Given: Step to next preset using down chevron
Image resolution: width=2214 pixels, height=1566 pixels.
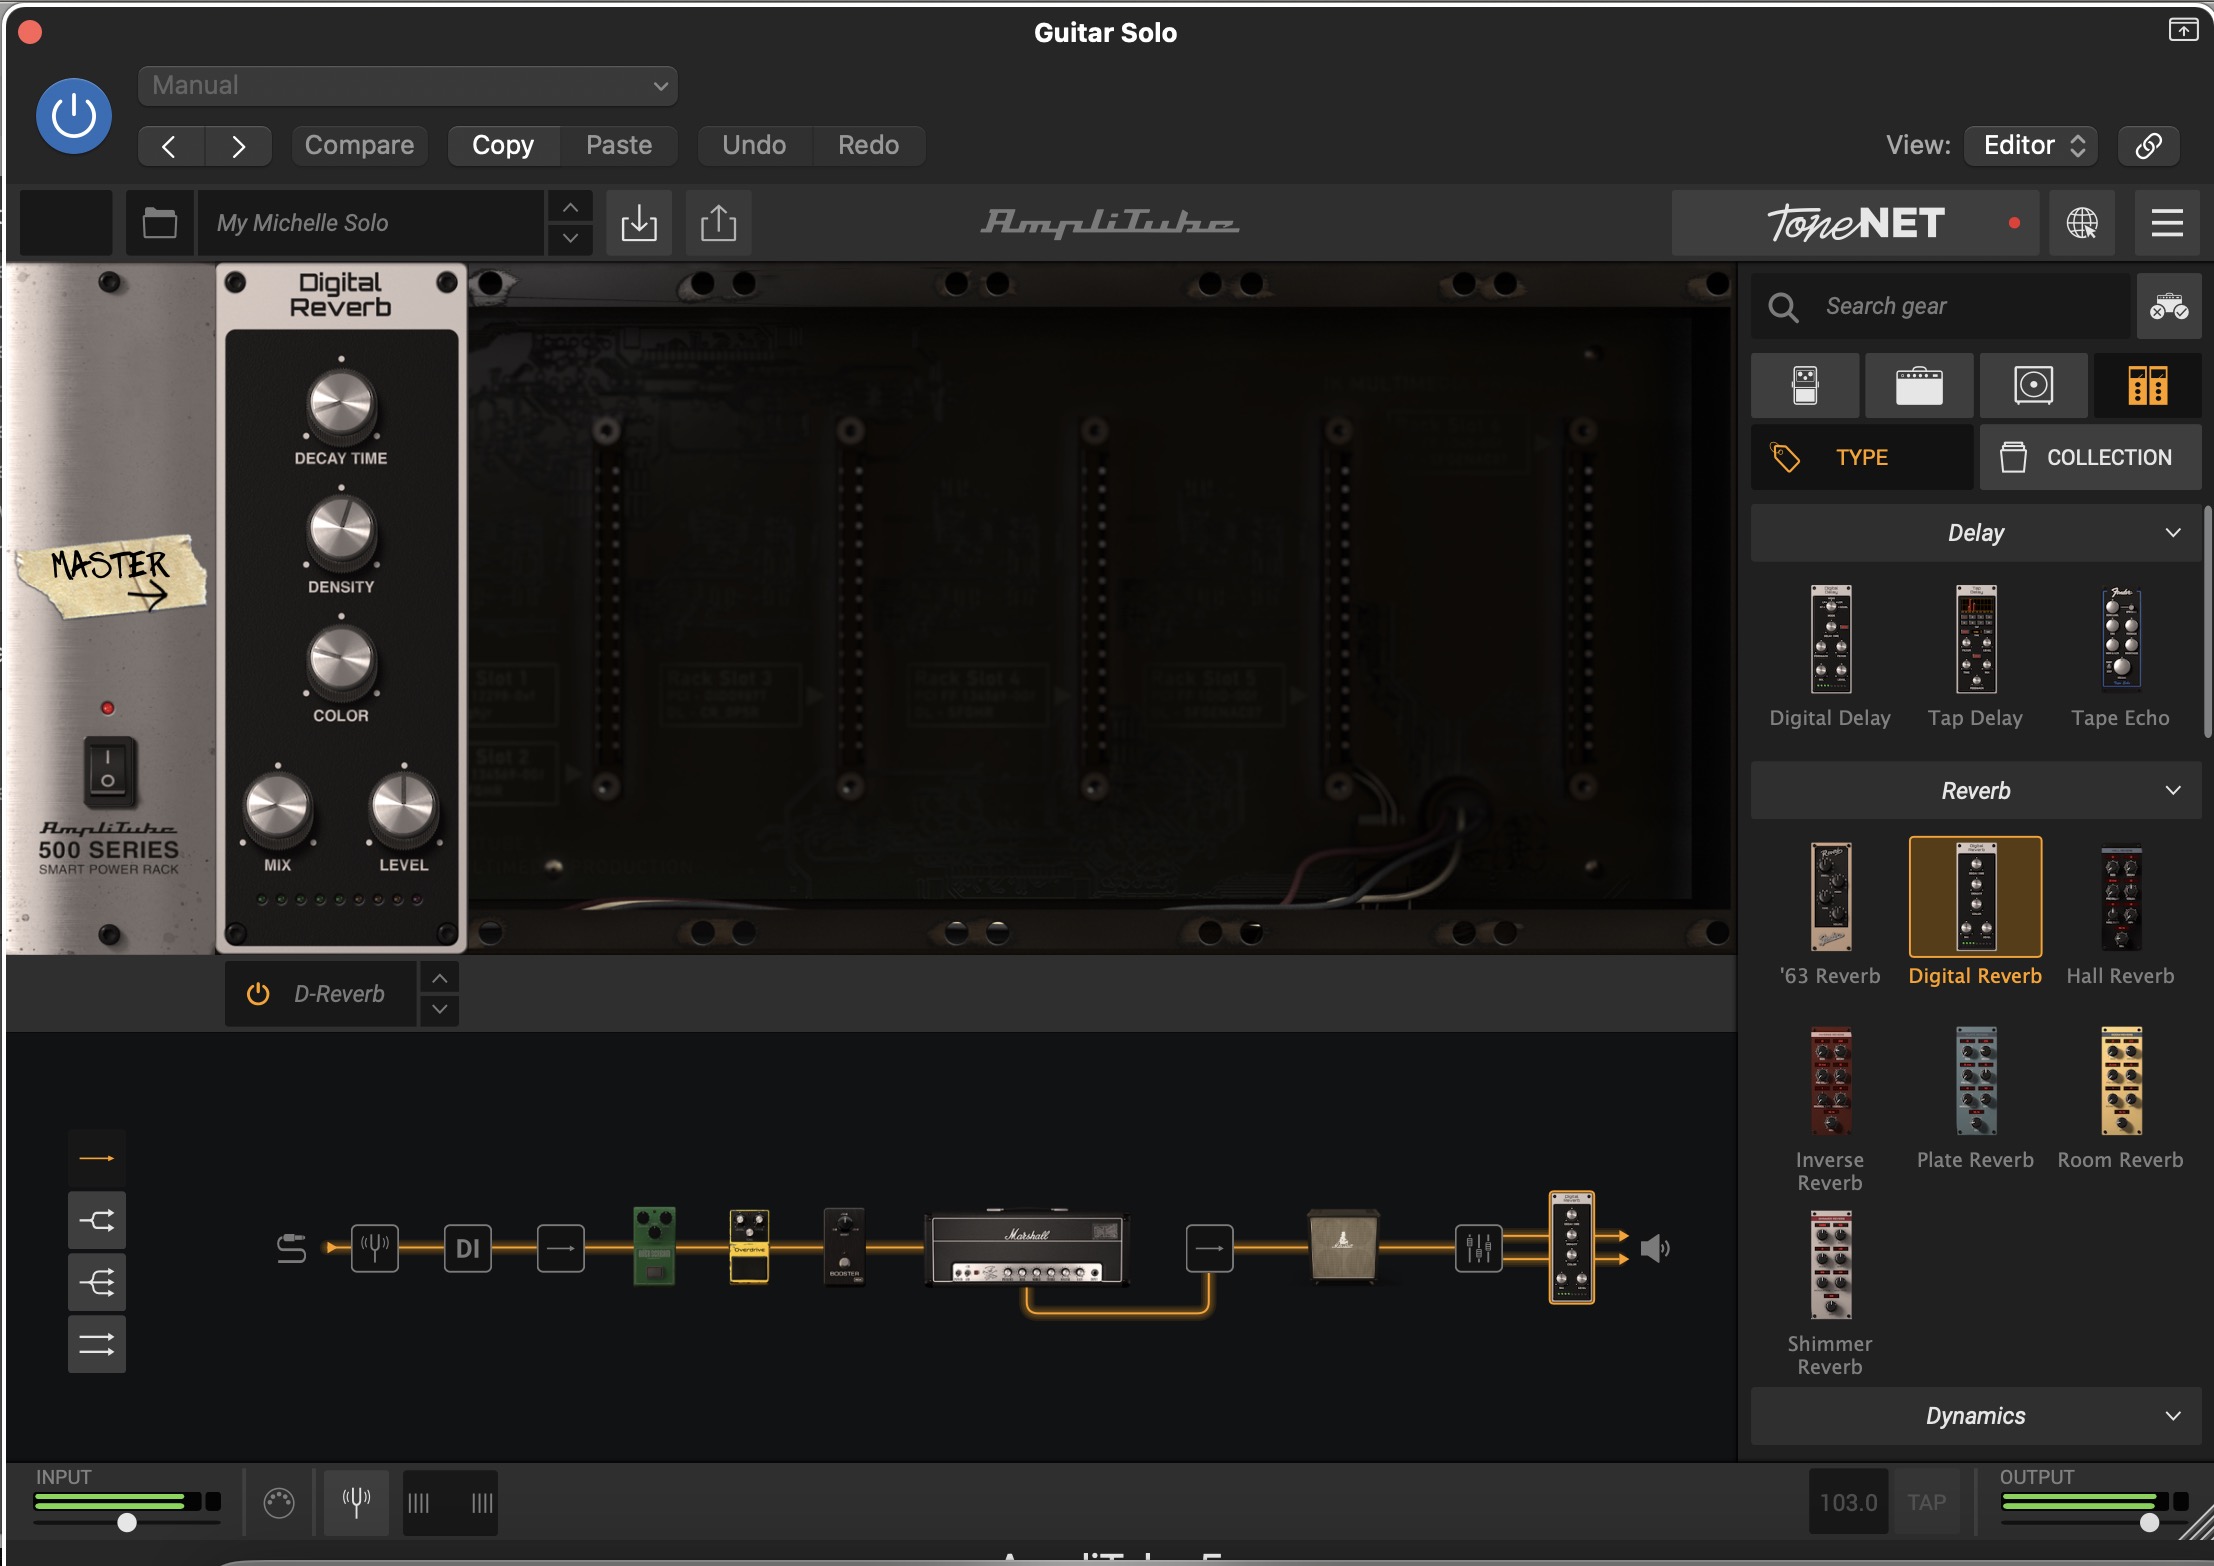Looking at the screenshot, I should pyautogui.click(x=570, y=238).
